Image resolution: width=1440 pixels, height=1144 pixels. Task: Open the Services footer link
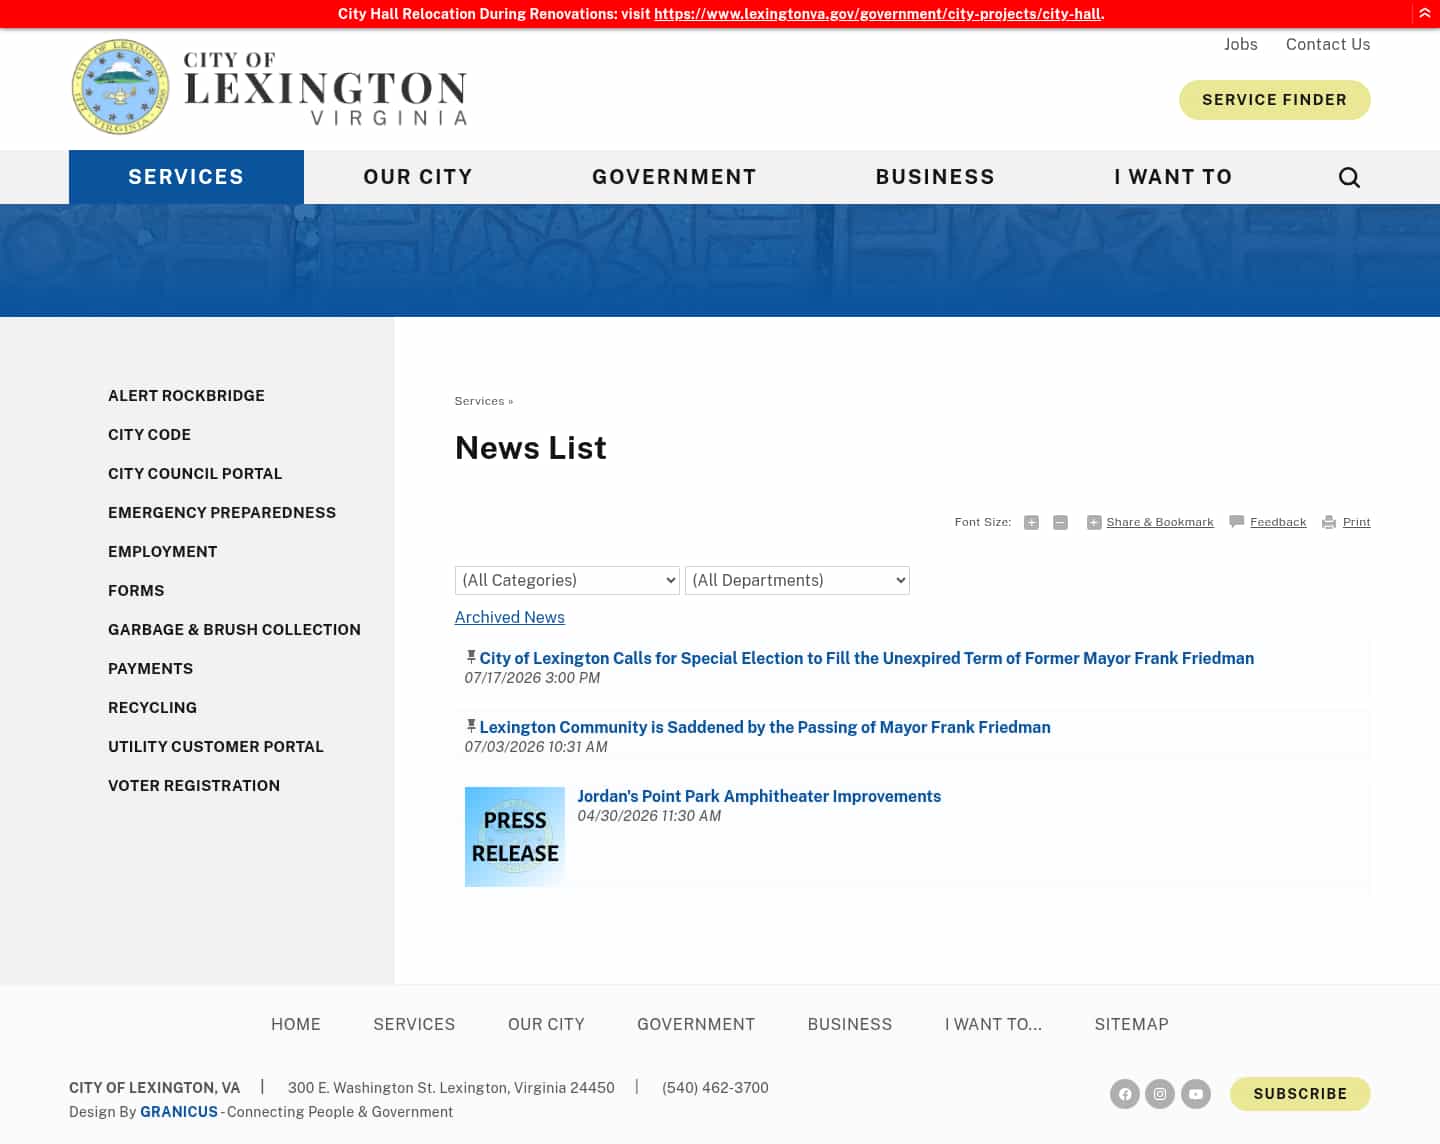click(414, 1024)
